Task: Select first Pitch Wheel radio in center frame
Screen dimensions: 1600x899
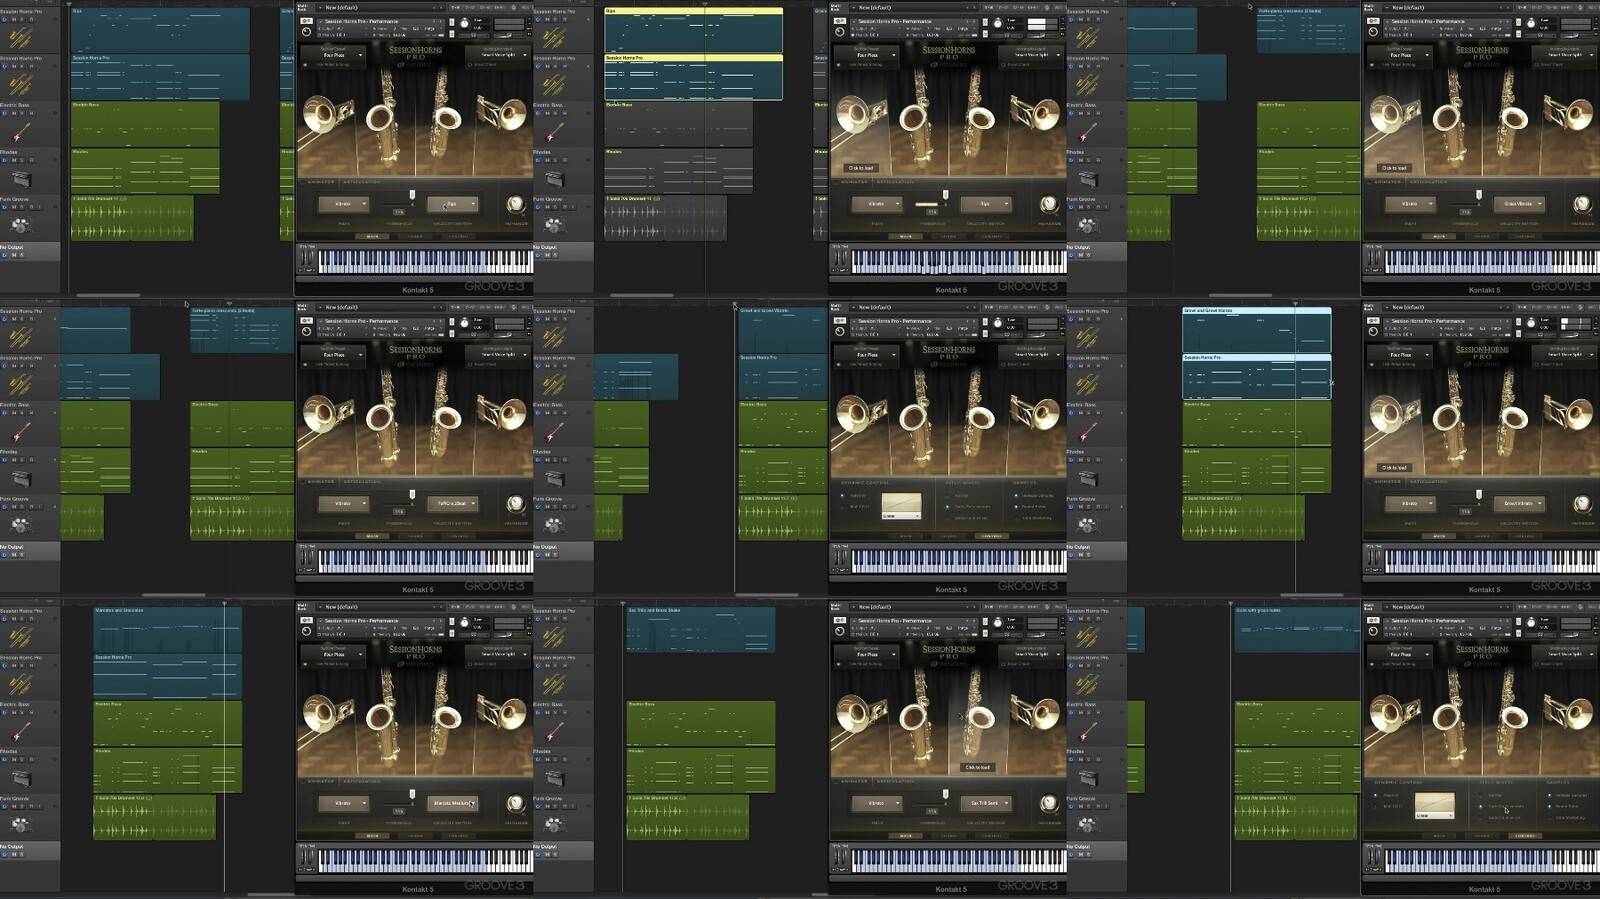Action: coord(949,495)
